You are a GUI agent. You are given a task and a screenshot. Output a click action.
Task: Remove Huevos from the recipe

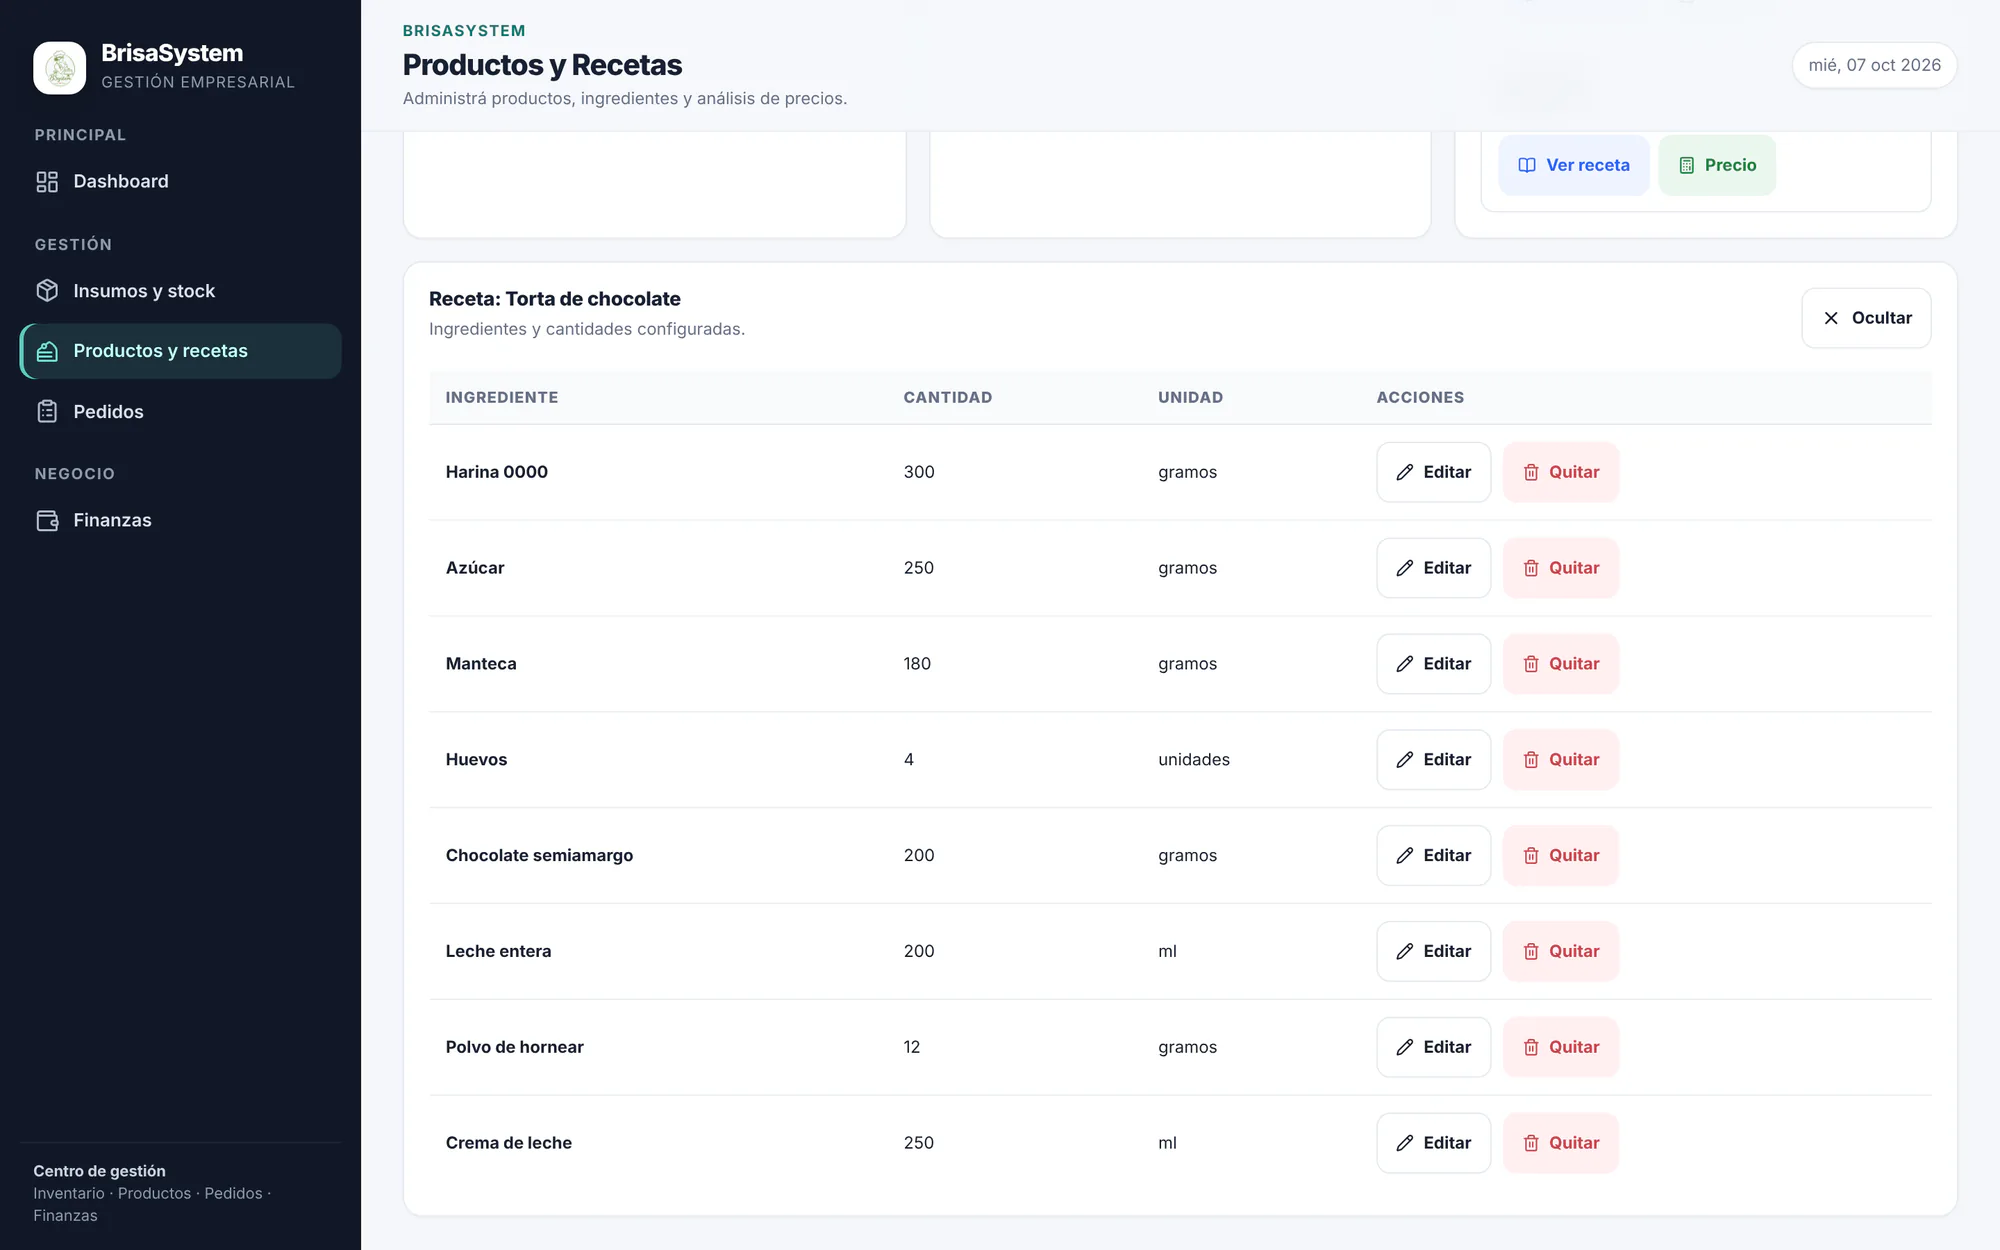1560,760
